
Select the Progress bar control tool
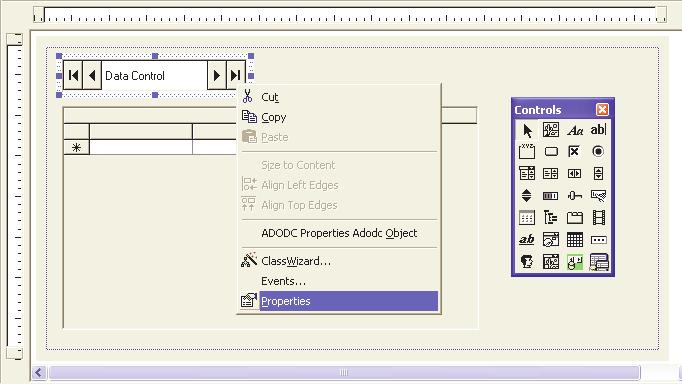[551, 196]
